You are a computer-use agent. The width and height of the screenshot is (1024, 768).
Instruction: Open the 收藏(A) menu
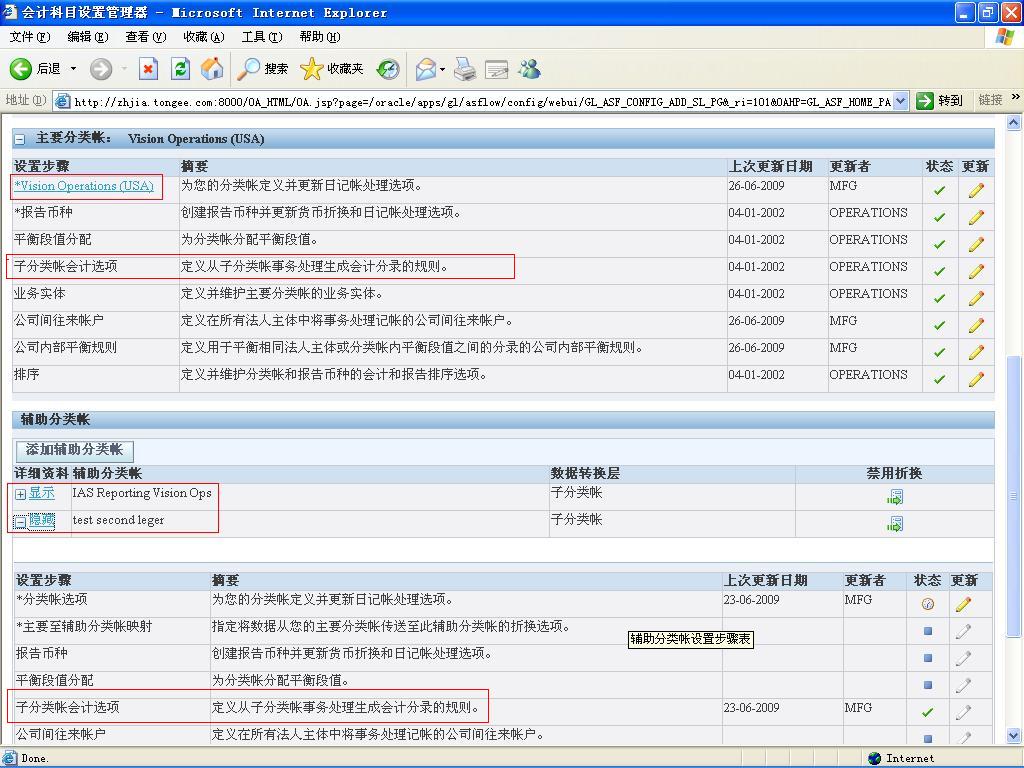[x=204, y=37]
